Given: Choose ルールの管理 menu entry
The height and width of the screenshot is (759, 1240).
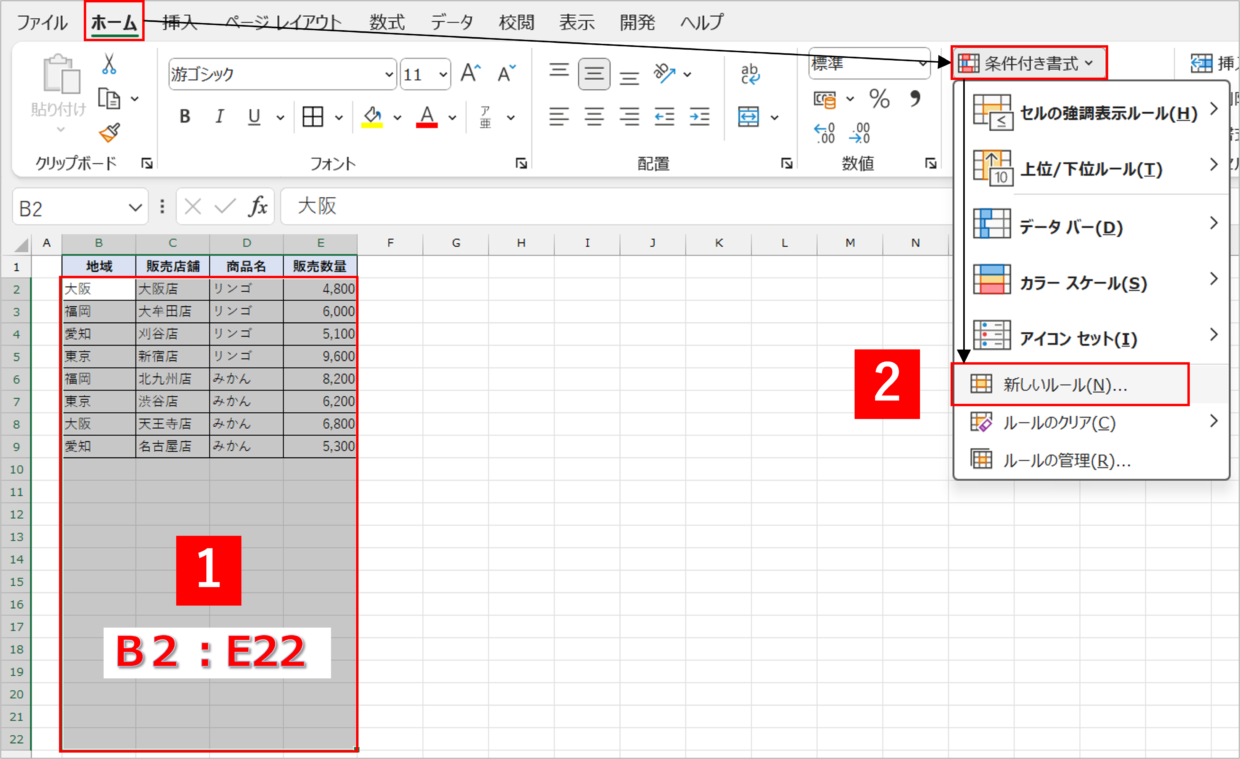Looking at the screenshot, I should point(1066,461).
